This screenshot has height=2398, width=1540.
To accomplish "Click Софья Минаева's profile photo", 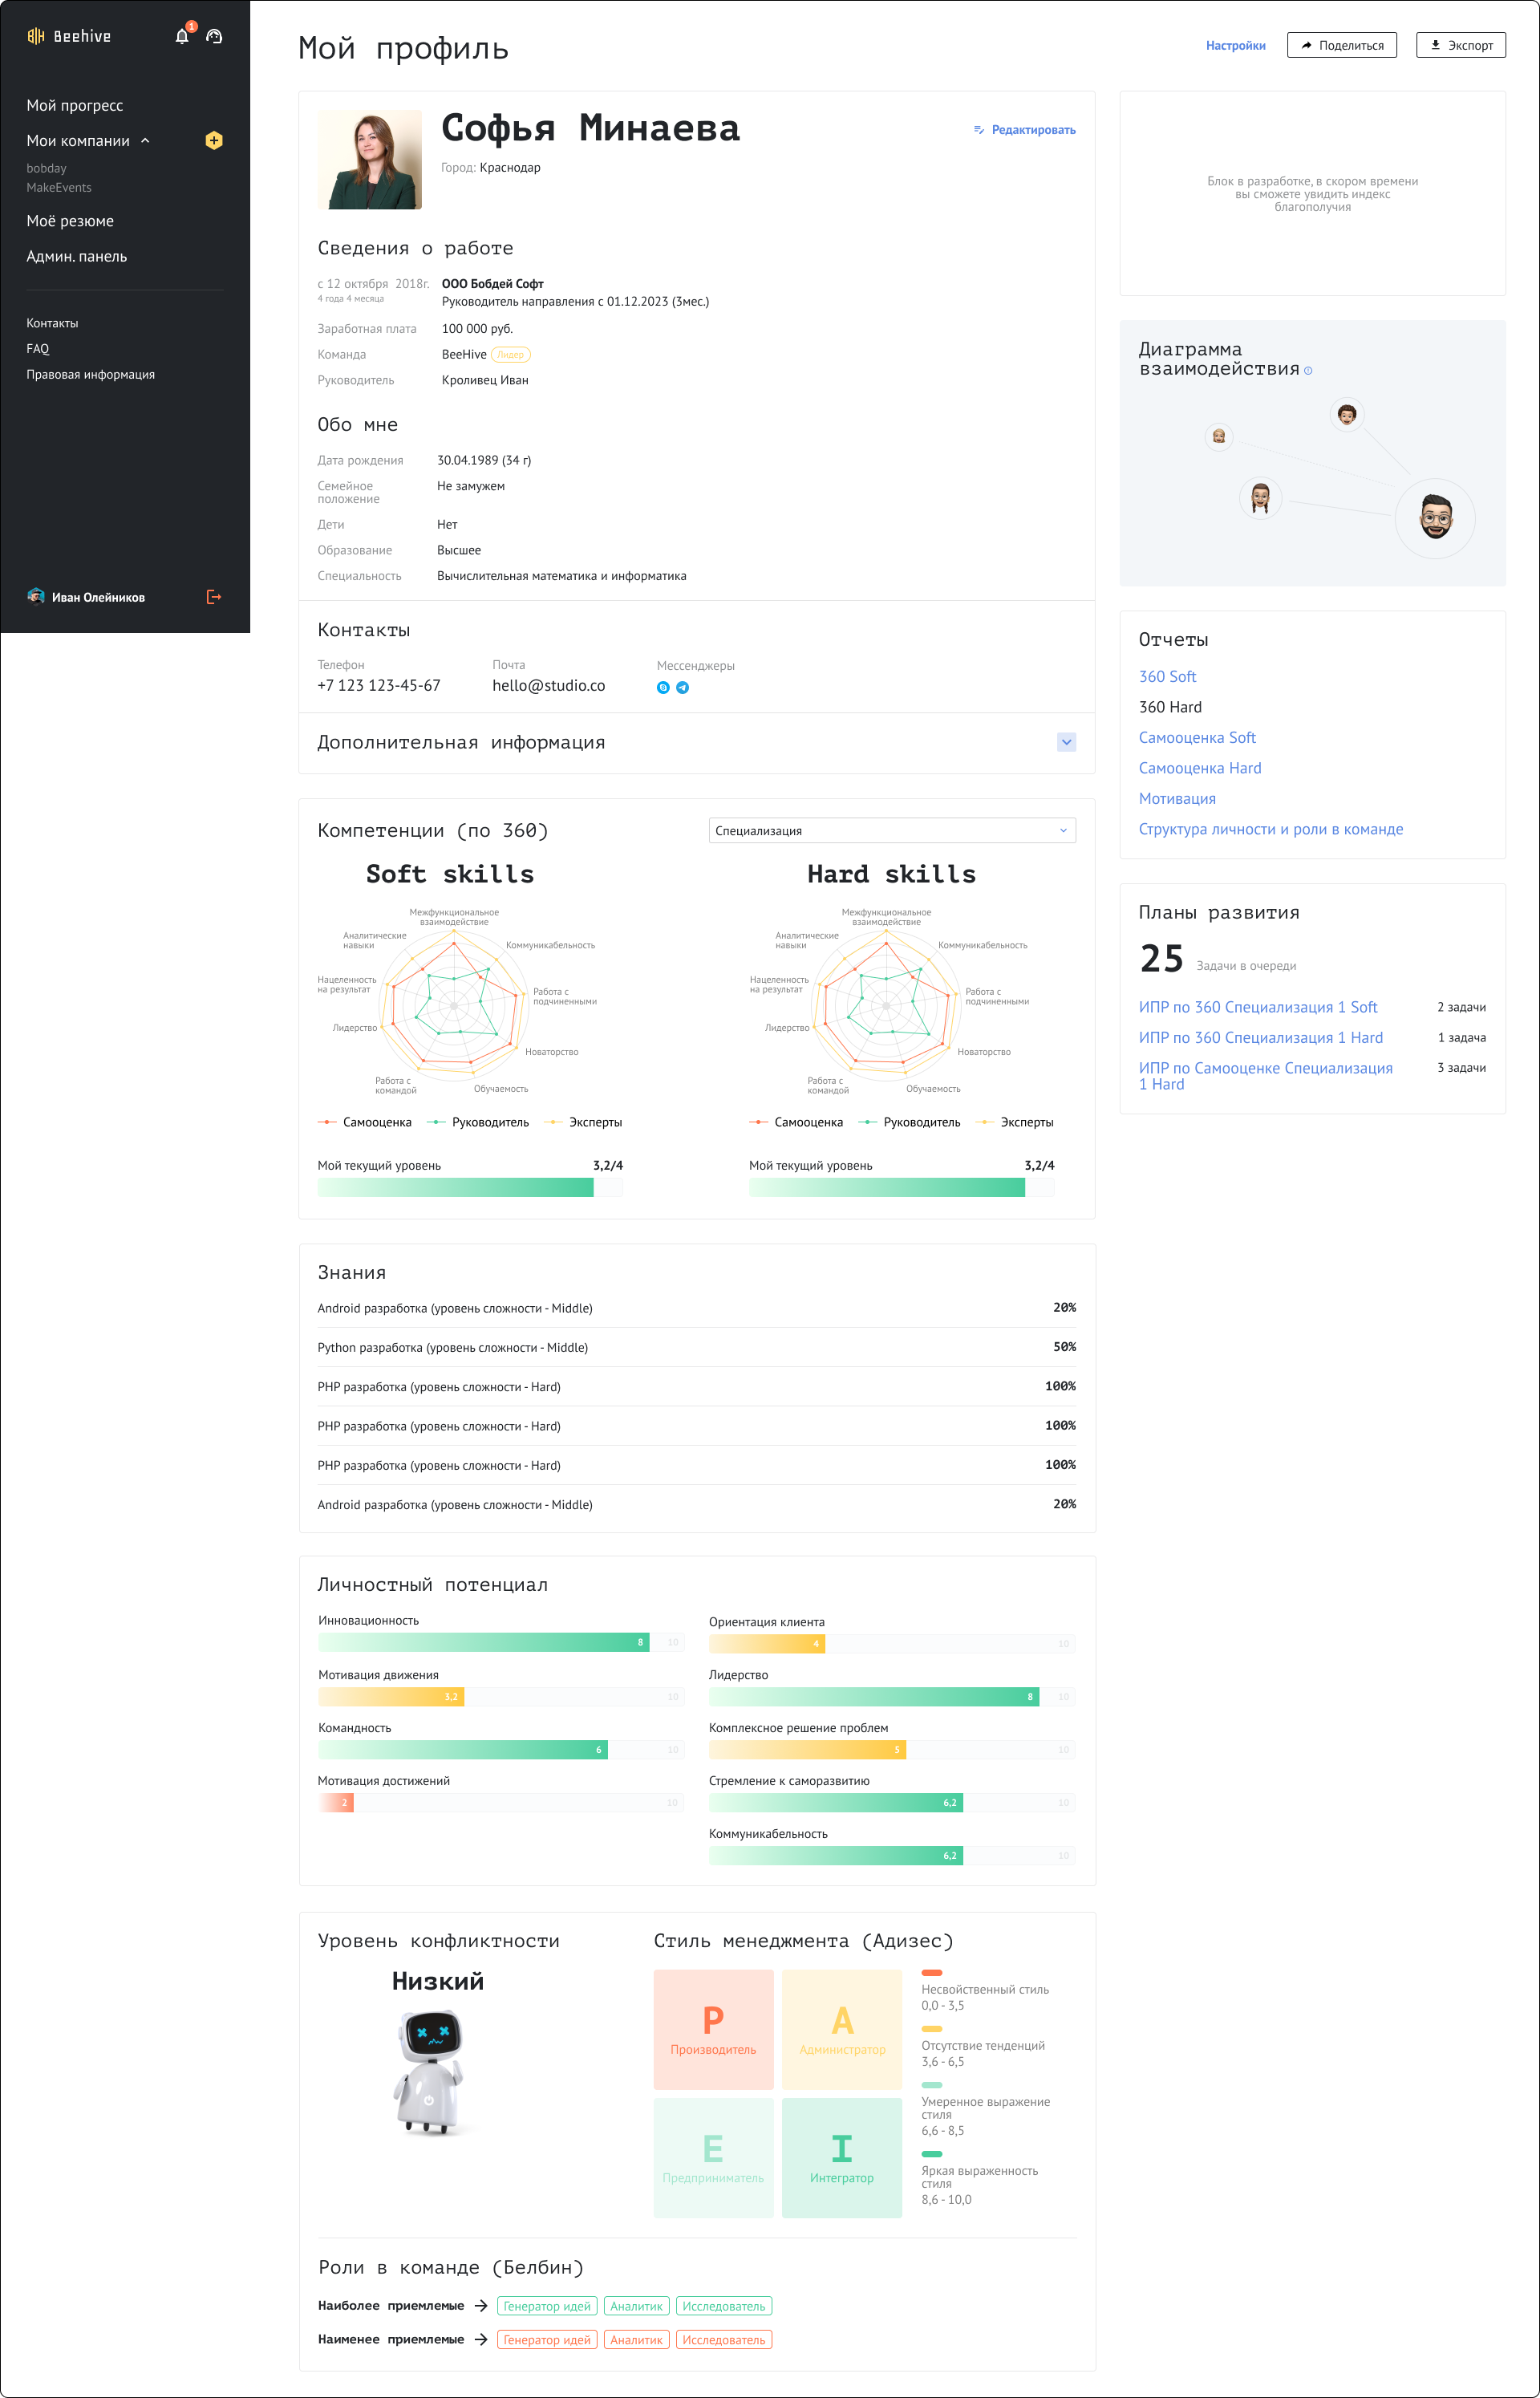I will (369, 159).
